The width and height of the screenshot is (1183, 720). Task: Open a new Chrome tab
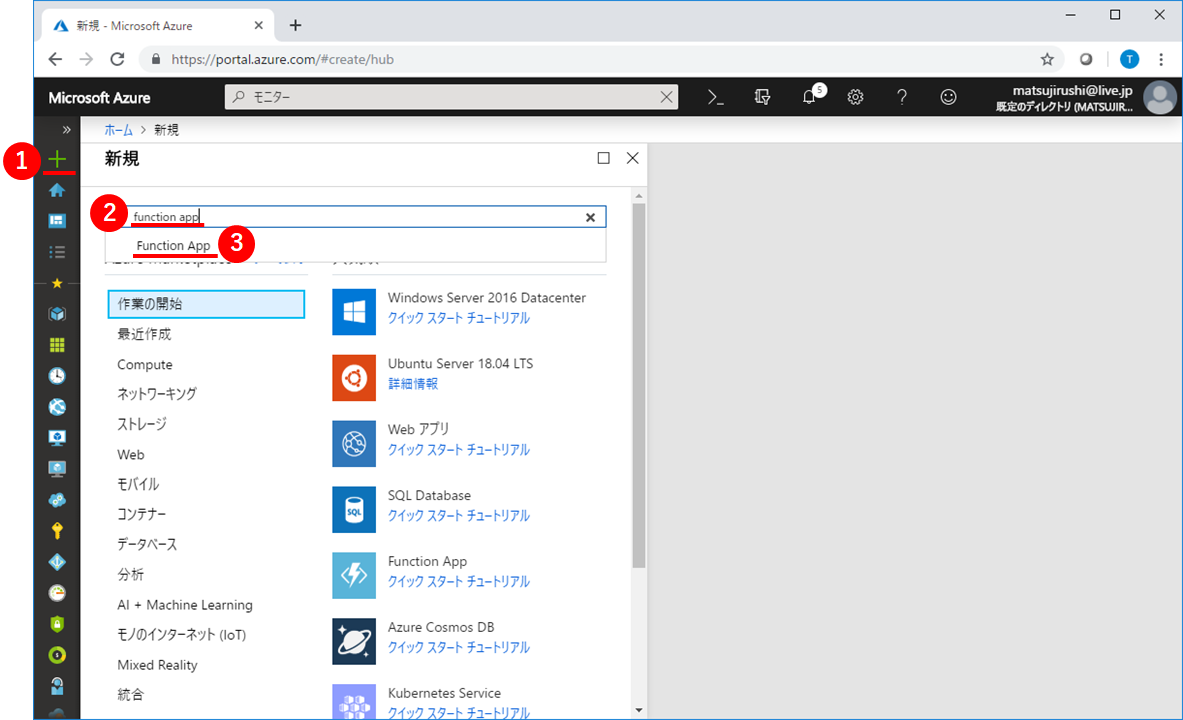pyautogui.click(x=295, y=26)
